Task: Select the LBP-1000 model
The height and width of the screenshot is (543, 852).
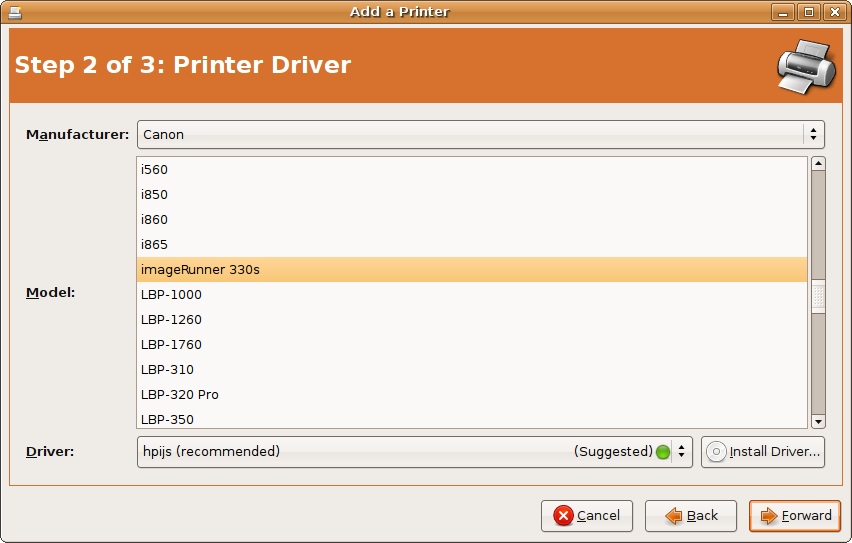Action: (x=472, y=295)
